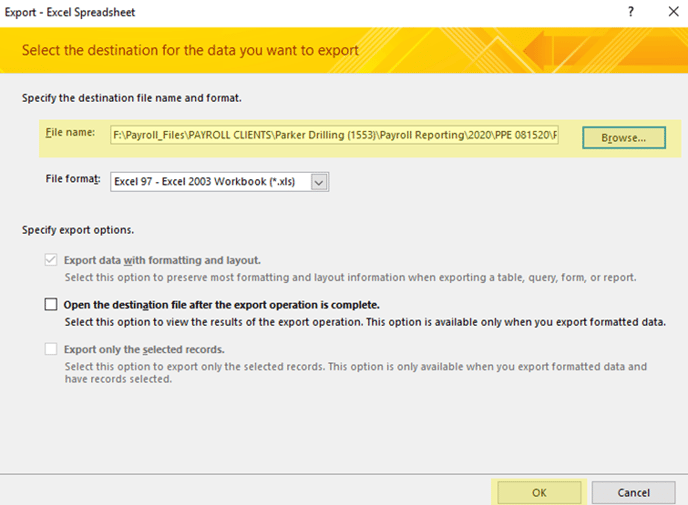
Task: Click the "Specify export options." heading text
Action: click(78, 230)
